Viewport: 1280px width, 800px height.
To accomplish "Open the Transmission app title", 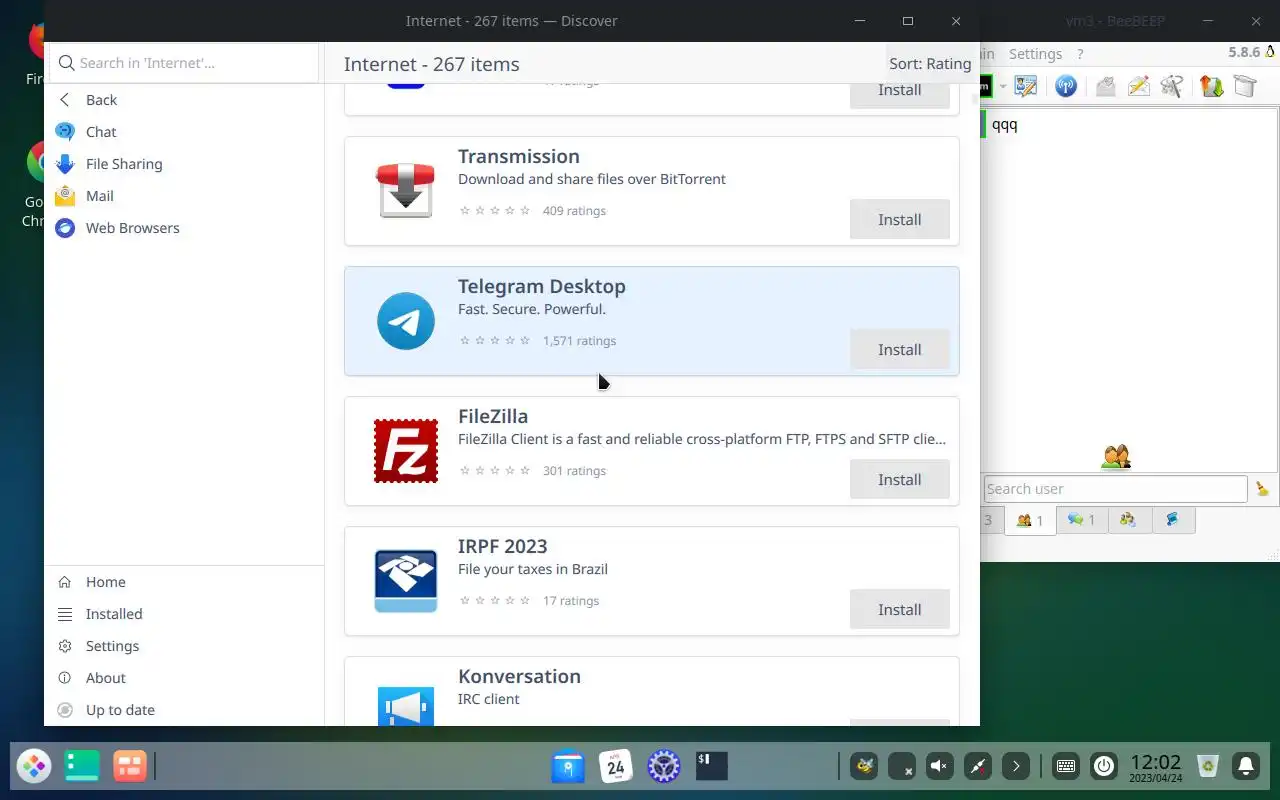I will 519,156.
